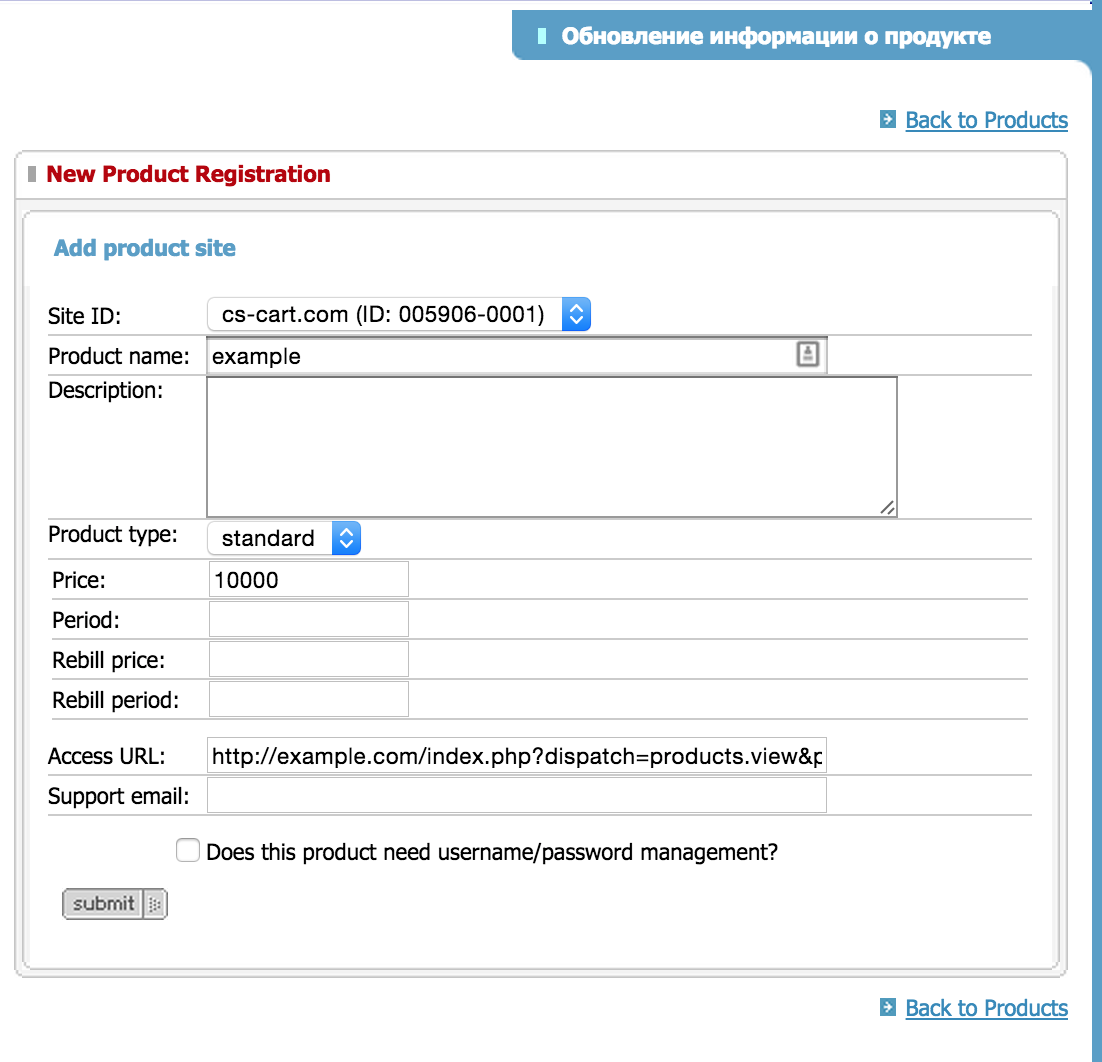Click the gray marker beside New Product Registration
The image size is (1102, 1062).
click(33, 174)
